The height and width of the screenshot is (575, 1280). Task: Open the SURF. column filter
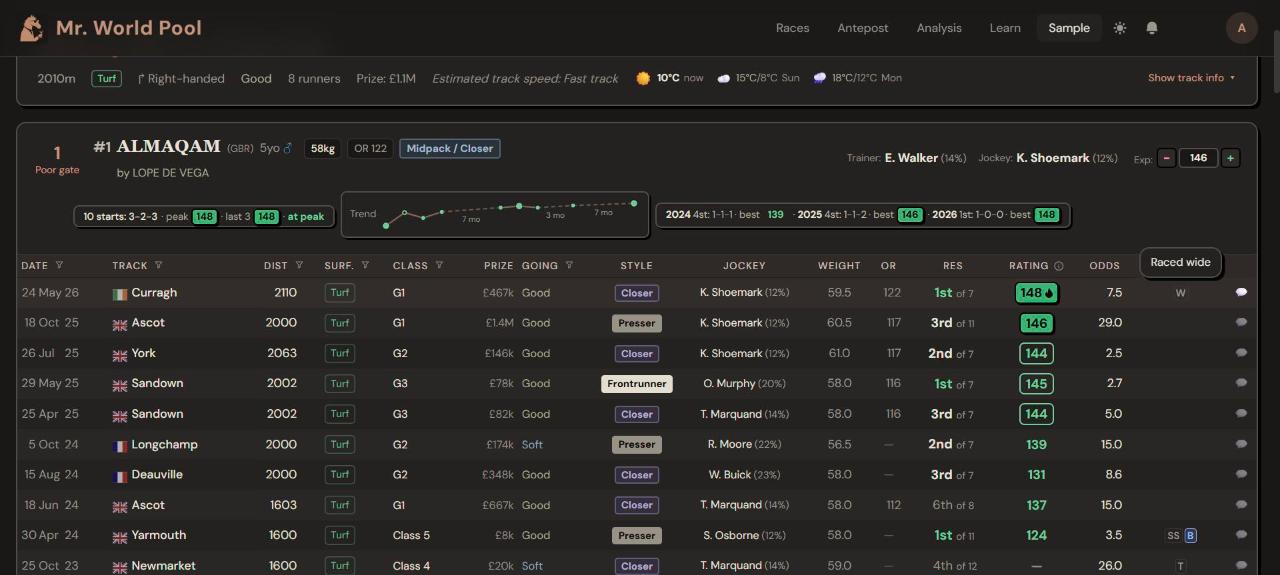coord(365,266)
